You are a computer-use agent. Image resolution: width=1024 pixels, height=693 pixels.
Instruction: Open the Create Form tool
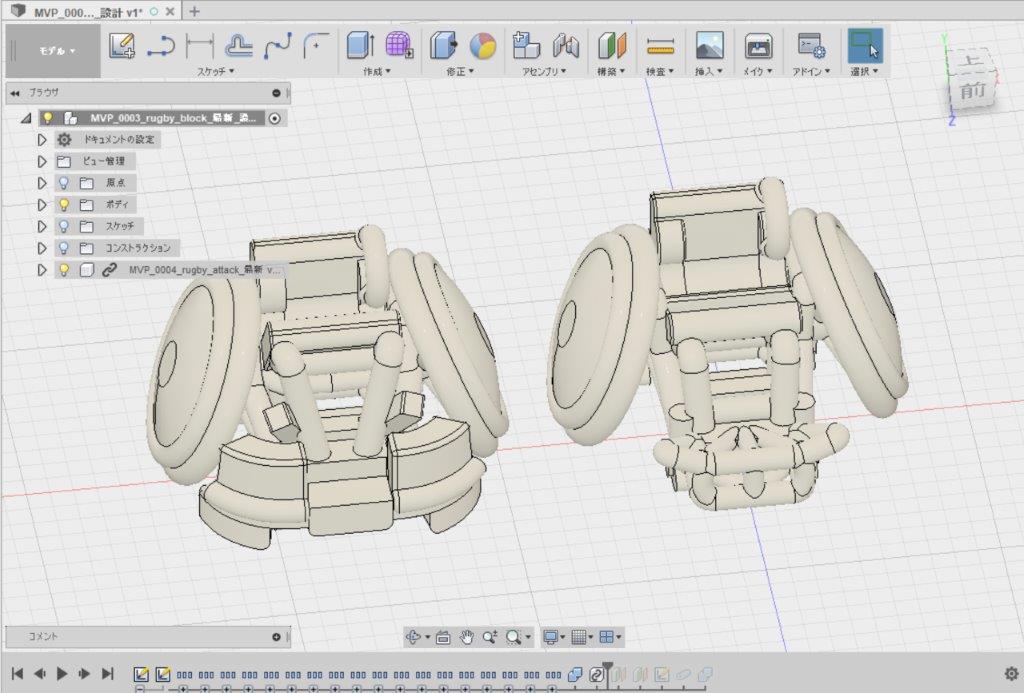coord(399,46)
